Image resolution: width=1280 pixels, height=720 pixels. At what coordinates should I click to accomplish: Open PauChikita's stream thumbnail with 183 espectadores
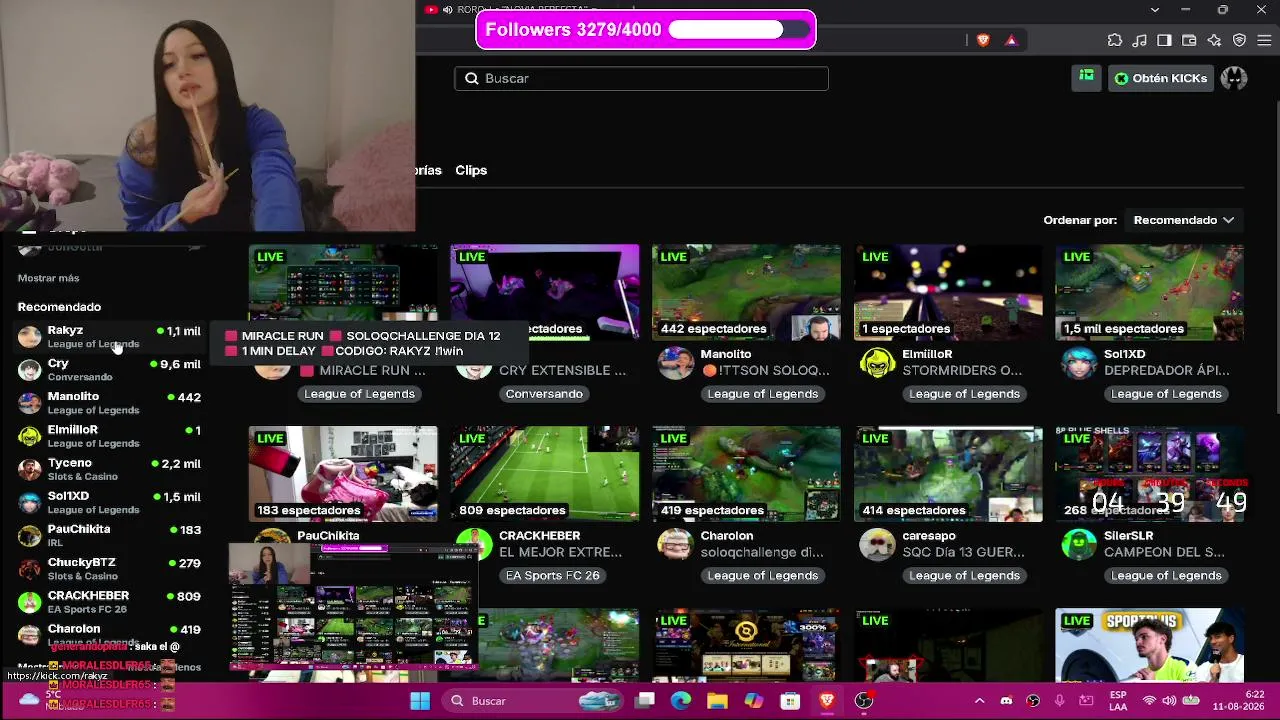343,474
